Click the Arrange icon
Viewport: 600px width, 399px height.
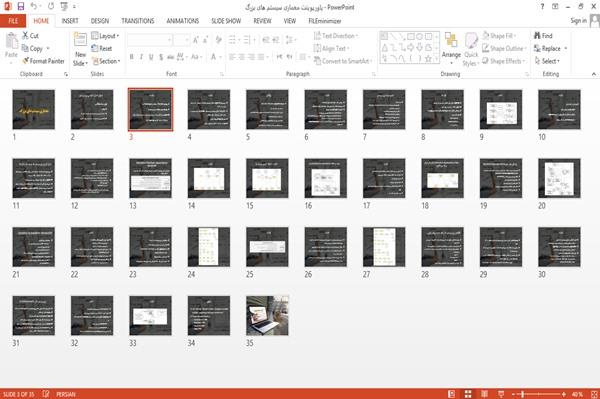pos(451,41)
